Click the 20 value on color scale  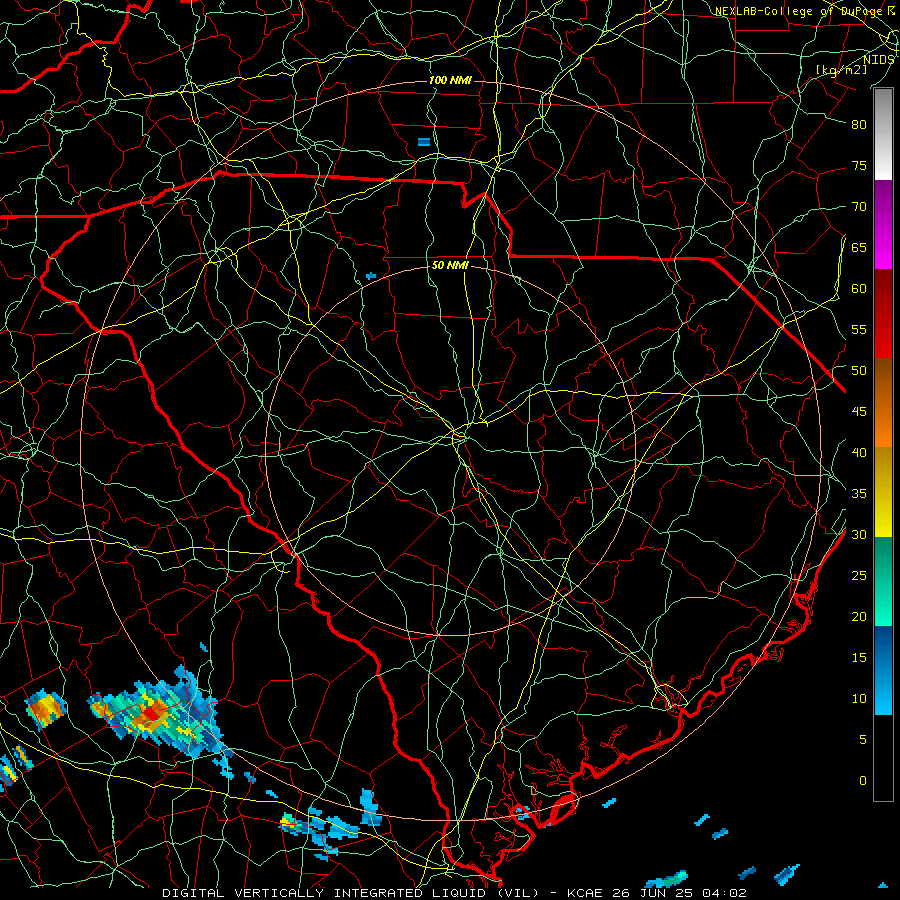click(859, 617)
